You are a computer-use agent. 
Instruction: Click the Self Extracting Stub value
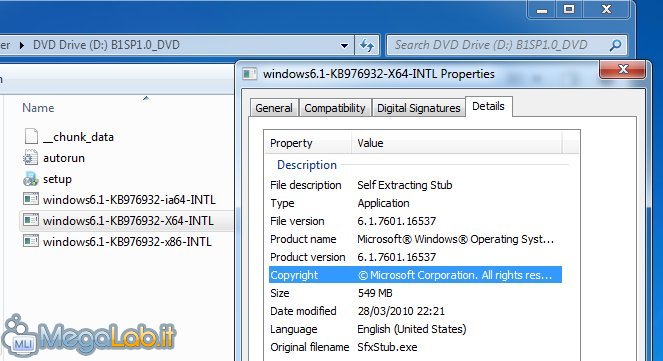pos(405,185)
